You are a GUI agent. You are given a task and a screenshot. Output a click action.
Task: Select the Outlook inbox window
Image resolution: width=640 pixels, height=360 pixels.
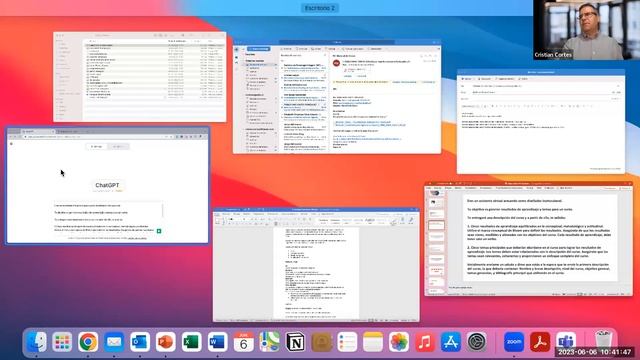(337, 97)
